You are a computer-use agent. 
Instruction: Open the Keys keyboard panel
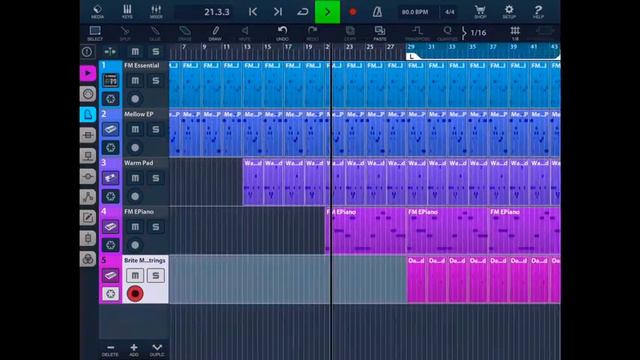click(x=127, y=12)
